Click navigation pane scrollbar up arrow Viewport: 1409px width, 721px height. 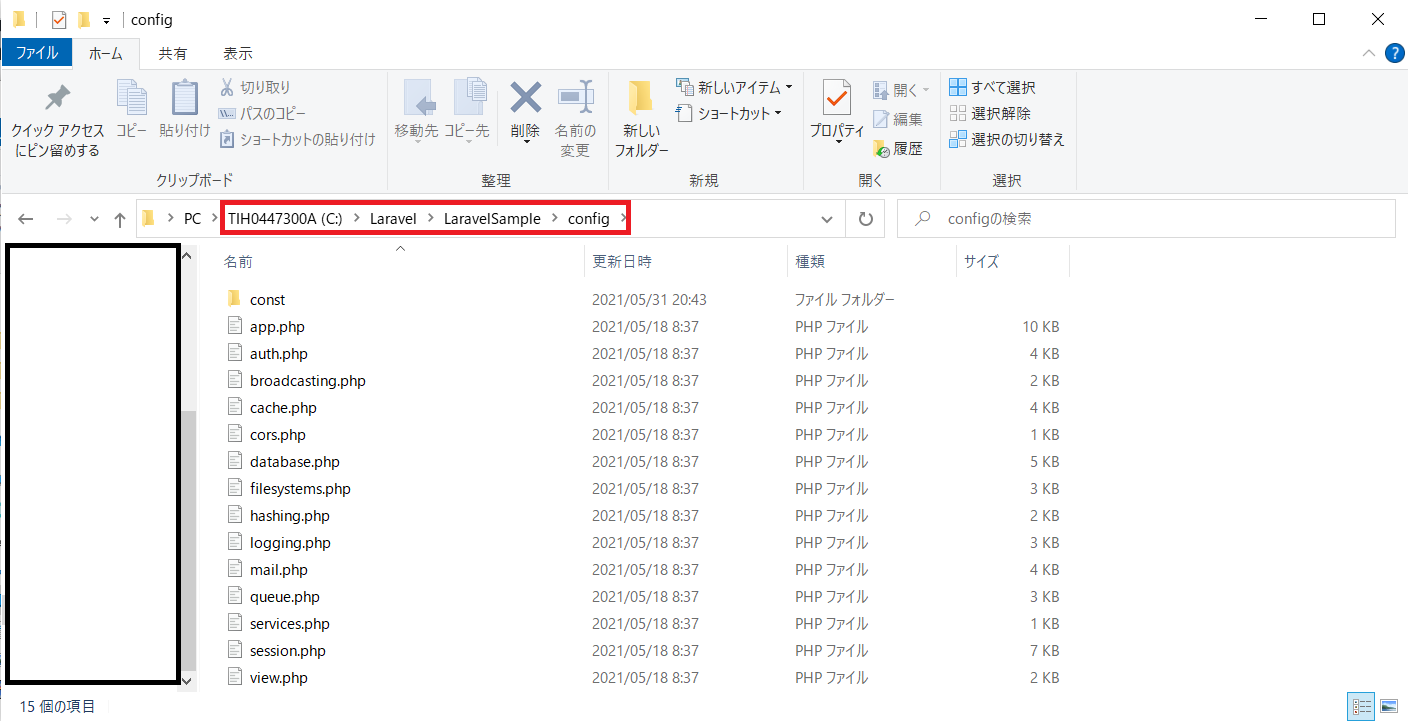(x=186, y=256)
